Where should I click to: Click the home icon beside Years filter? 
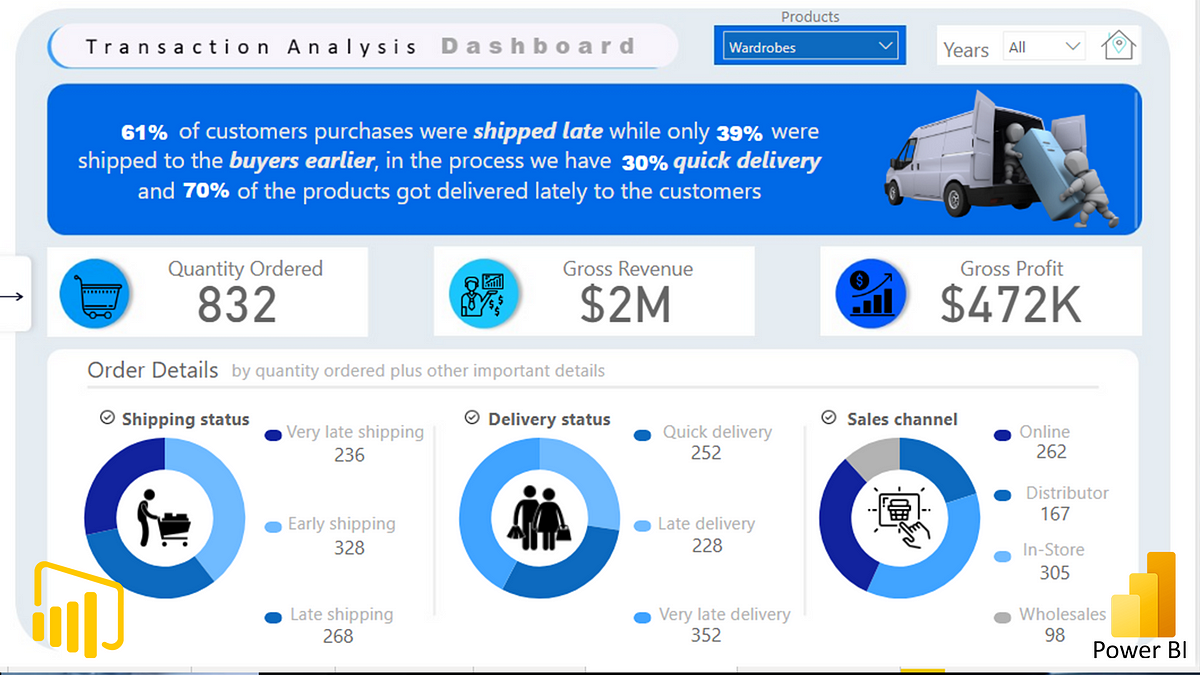point(1118,46)
